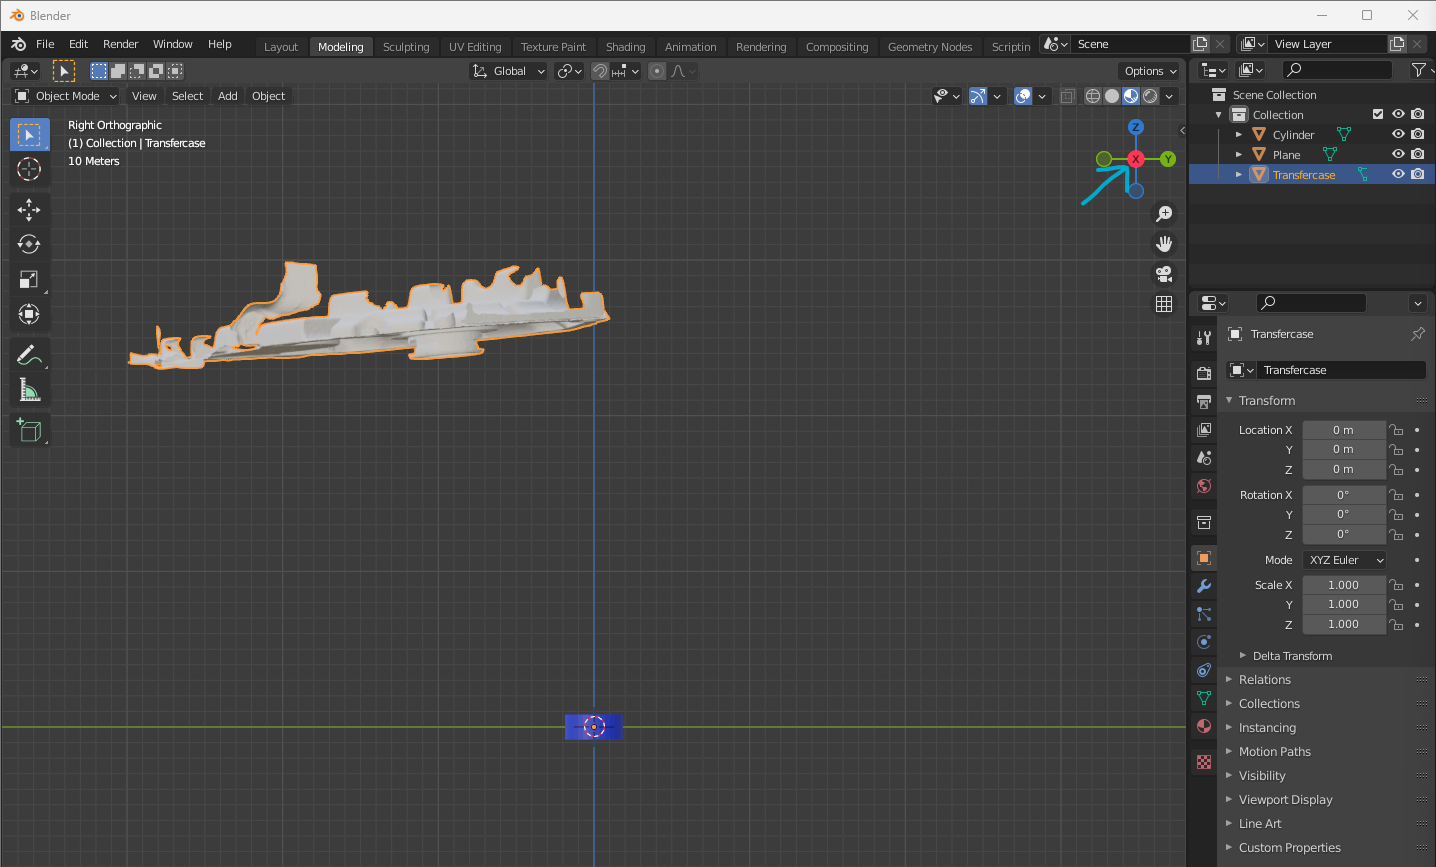Open the Render menu
1436x867 pixels.
[120, 44]
